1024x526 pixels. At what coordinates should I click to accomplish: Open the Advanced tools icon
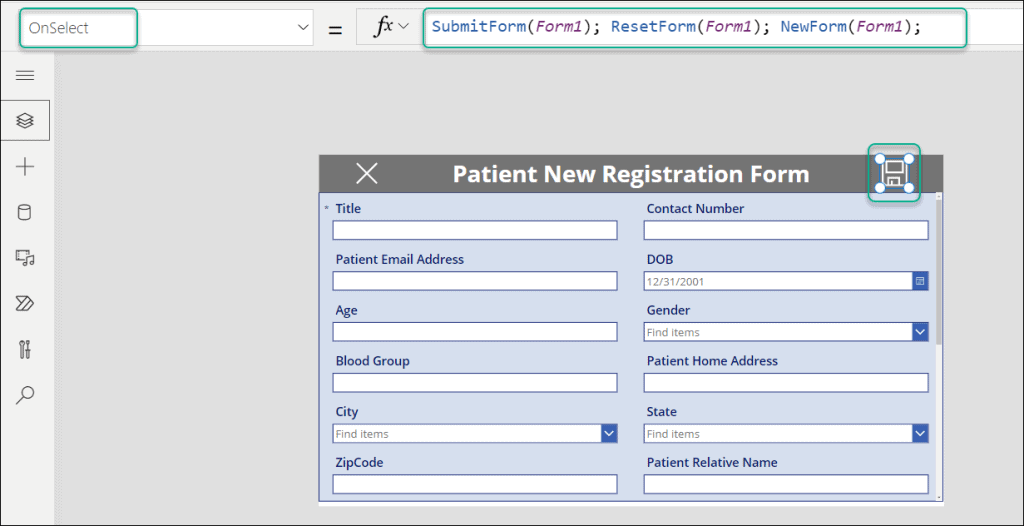(x=25, y=350)
